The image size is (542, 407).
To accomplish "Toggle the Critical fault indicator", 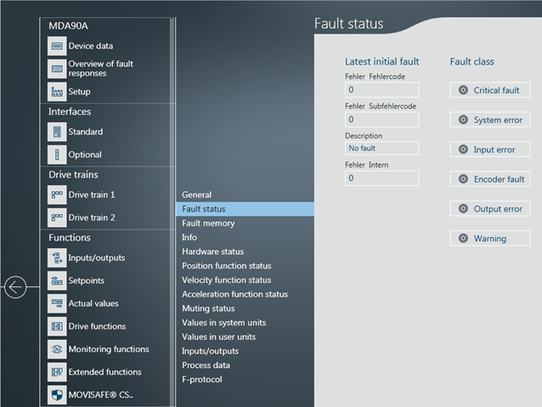I will 463,90.
